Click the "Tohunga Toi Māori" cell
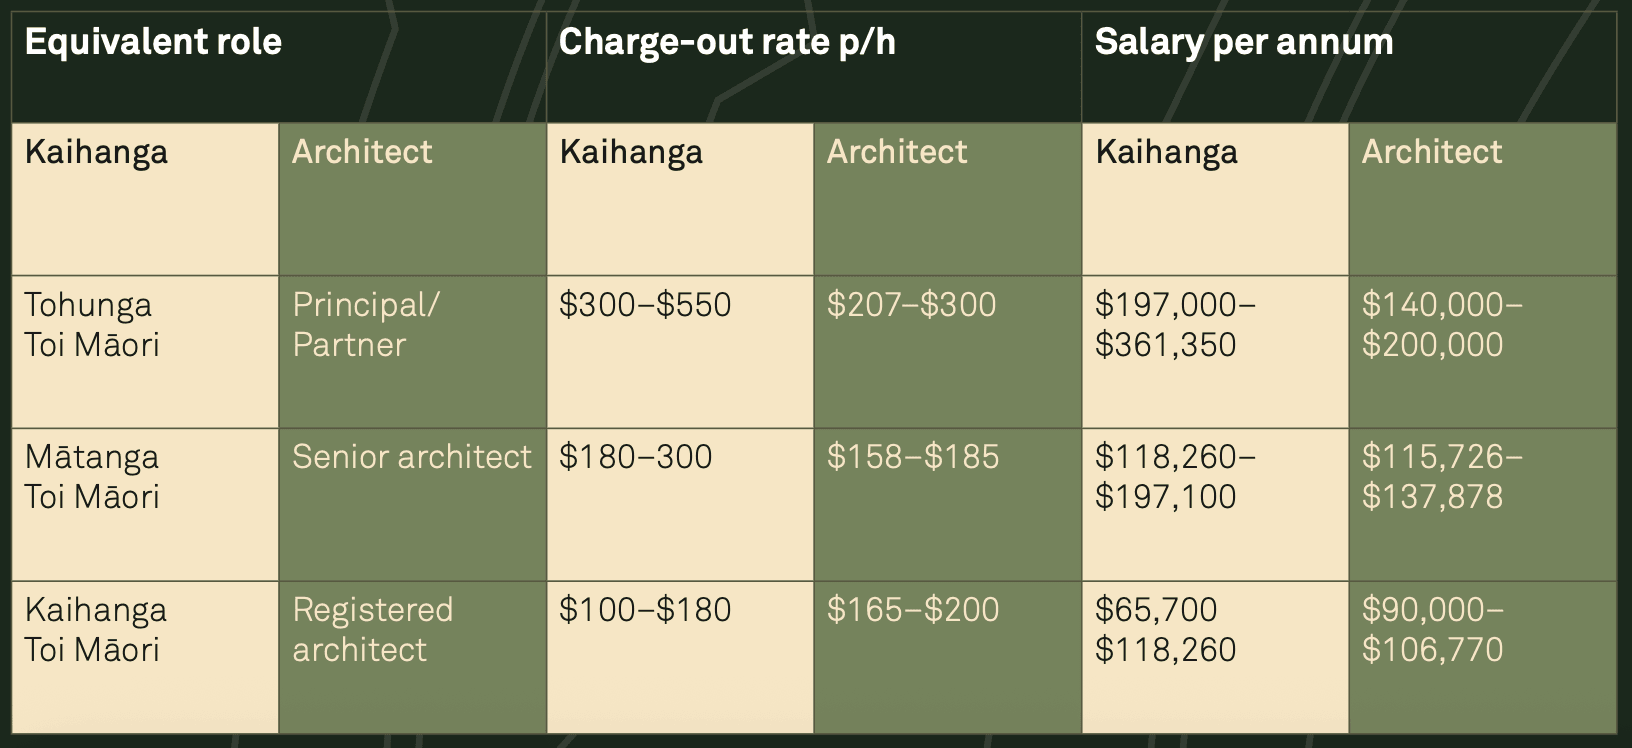 click(x=92, y=325)
